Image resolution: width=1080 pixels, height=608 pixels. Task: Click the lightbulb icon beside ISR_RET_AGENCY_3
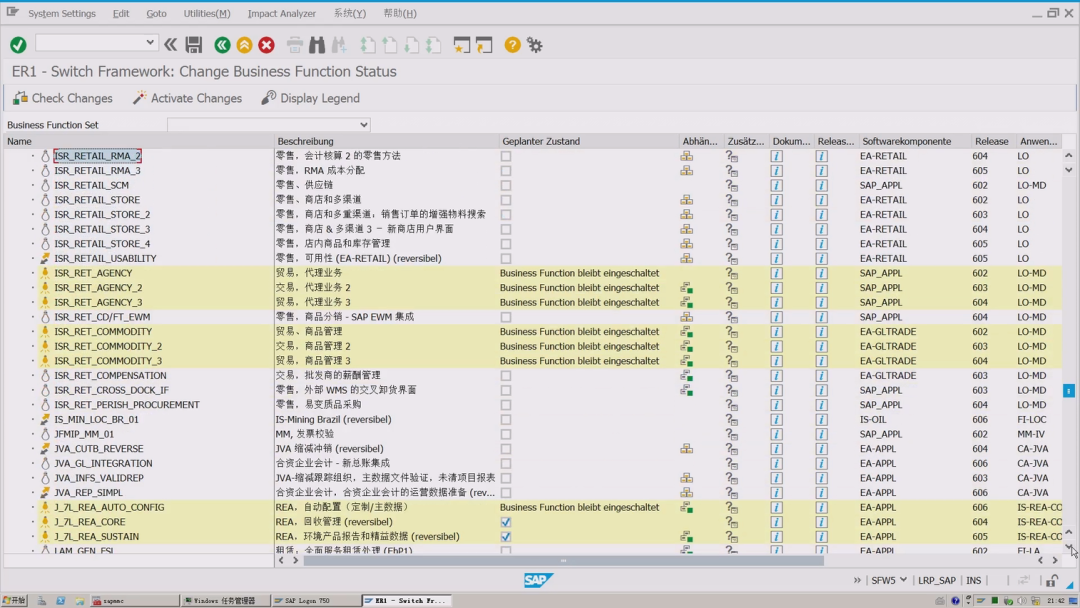[45, 302]
